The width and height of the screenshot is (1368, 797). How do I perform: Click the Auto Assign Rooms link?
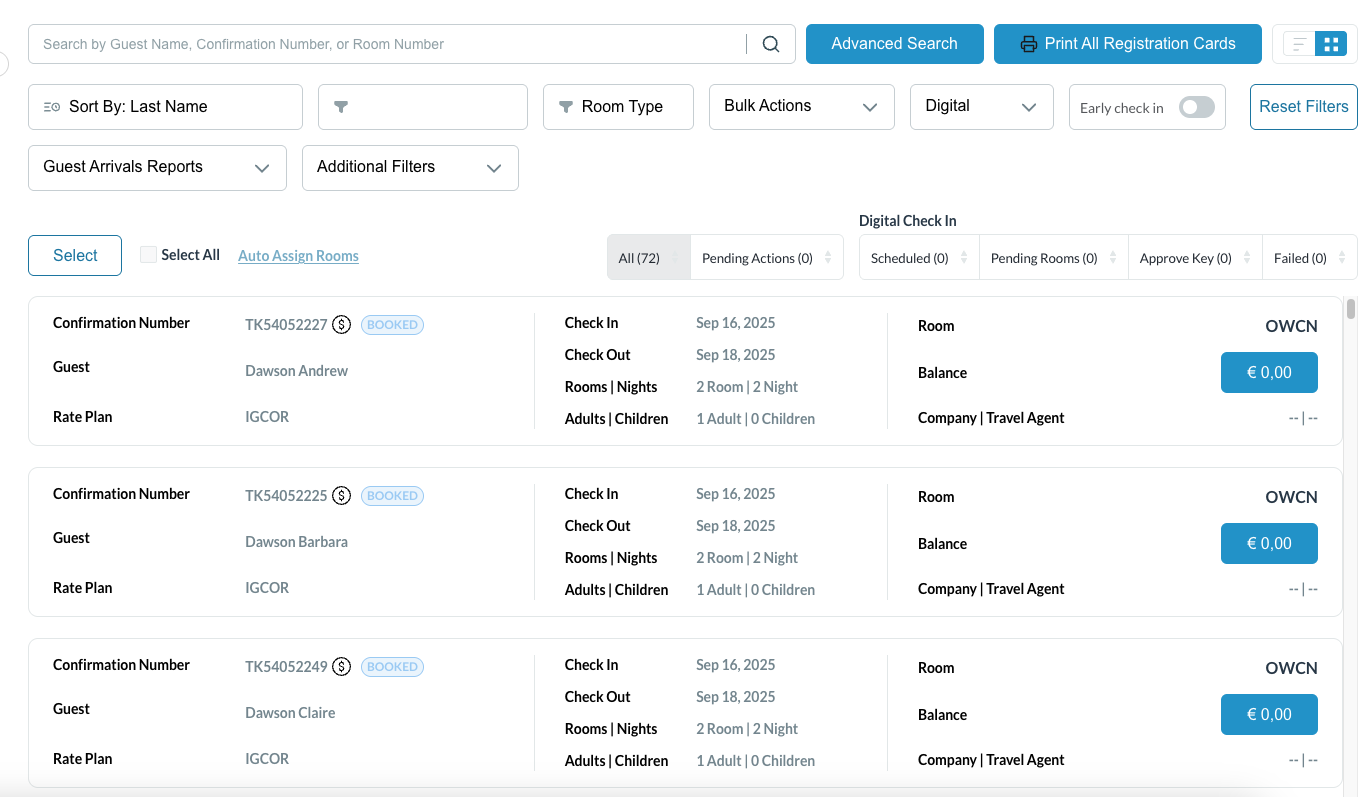[298, 256]
